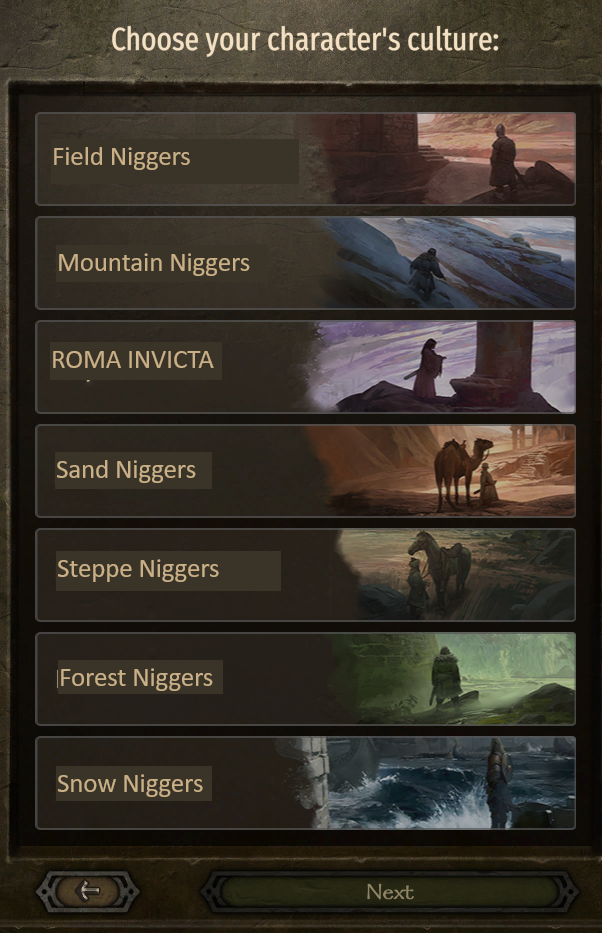This screenshot has width=602, height=933.
Task: Click the shield-bearing warrior by the sea waves
Action: click(498, 779)
